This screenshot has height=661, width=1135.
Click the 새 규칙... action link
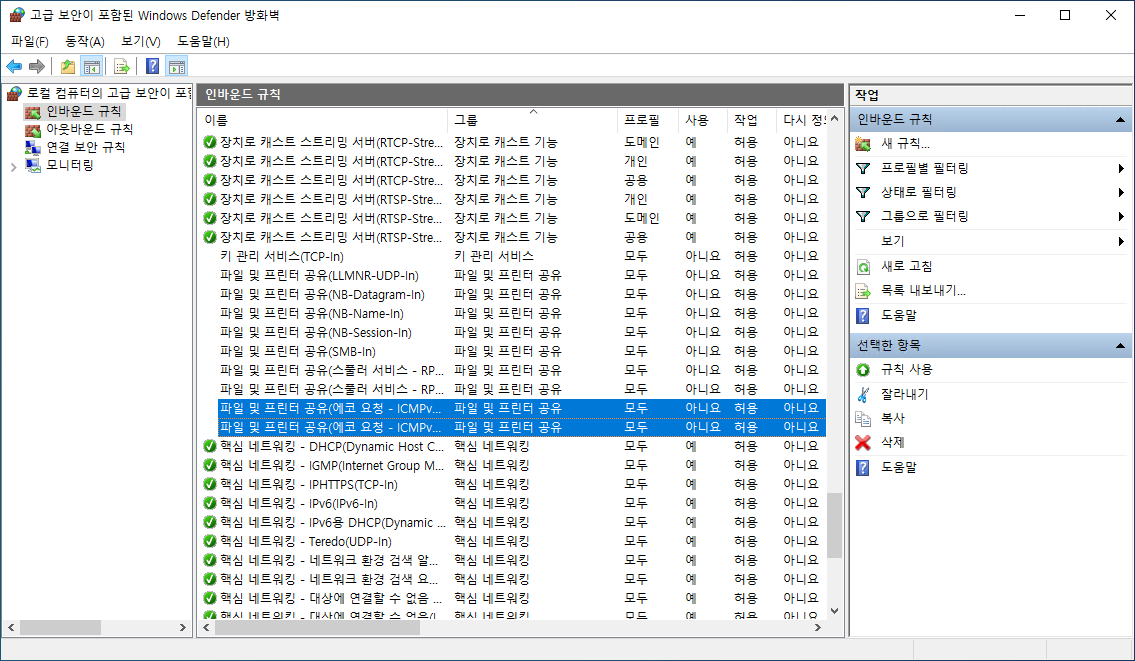pyautogui.click(x=905, y=143)
